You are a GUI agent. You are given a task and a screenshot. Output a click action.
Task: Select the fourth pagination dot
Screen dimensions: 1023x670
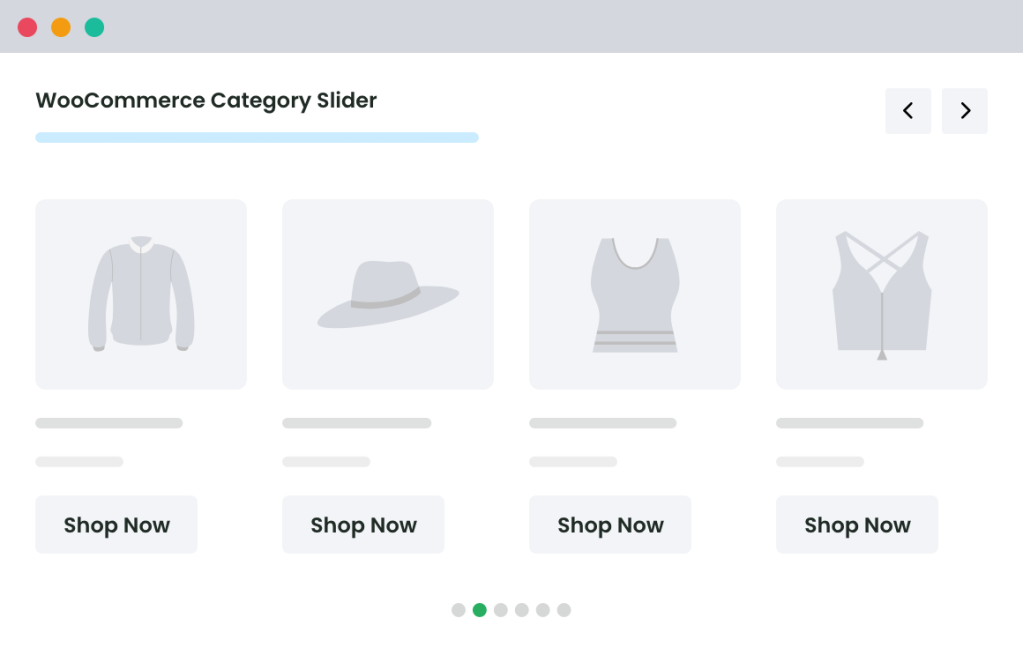pos(522,610)
